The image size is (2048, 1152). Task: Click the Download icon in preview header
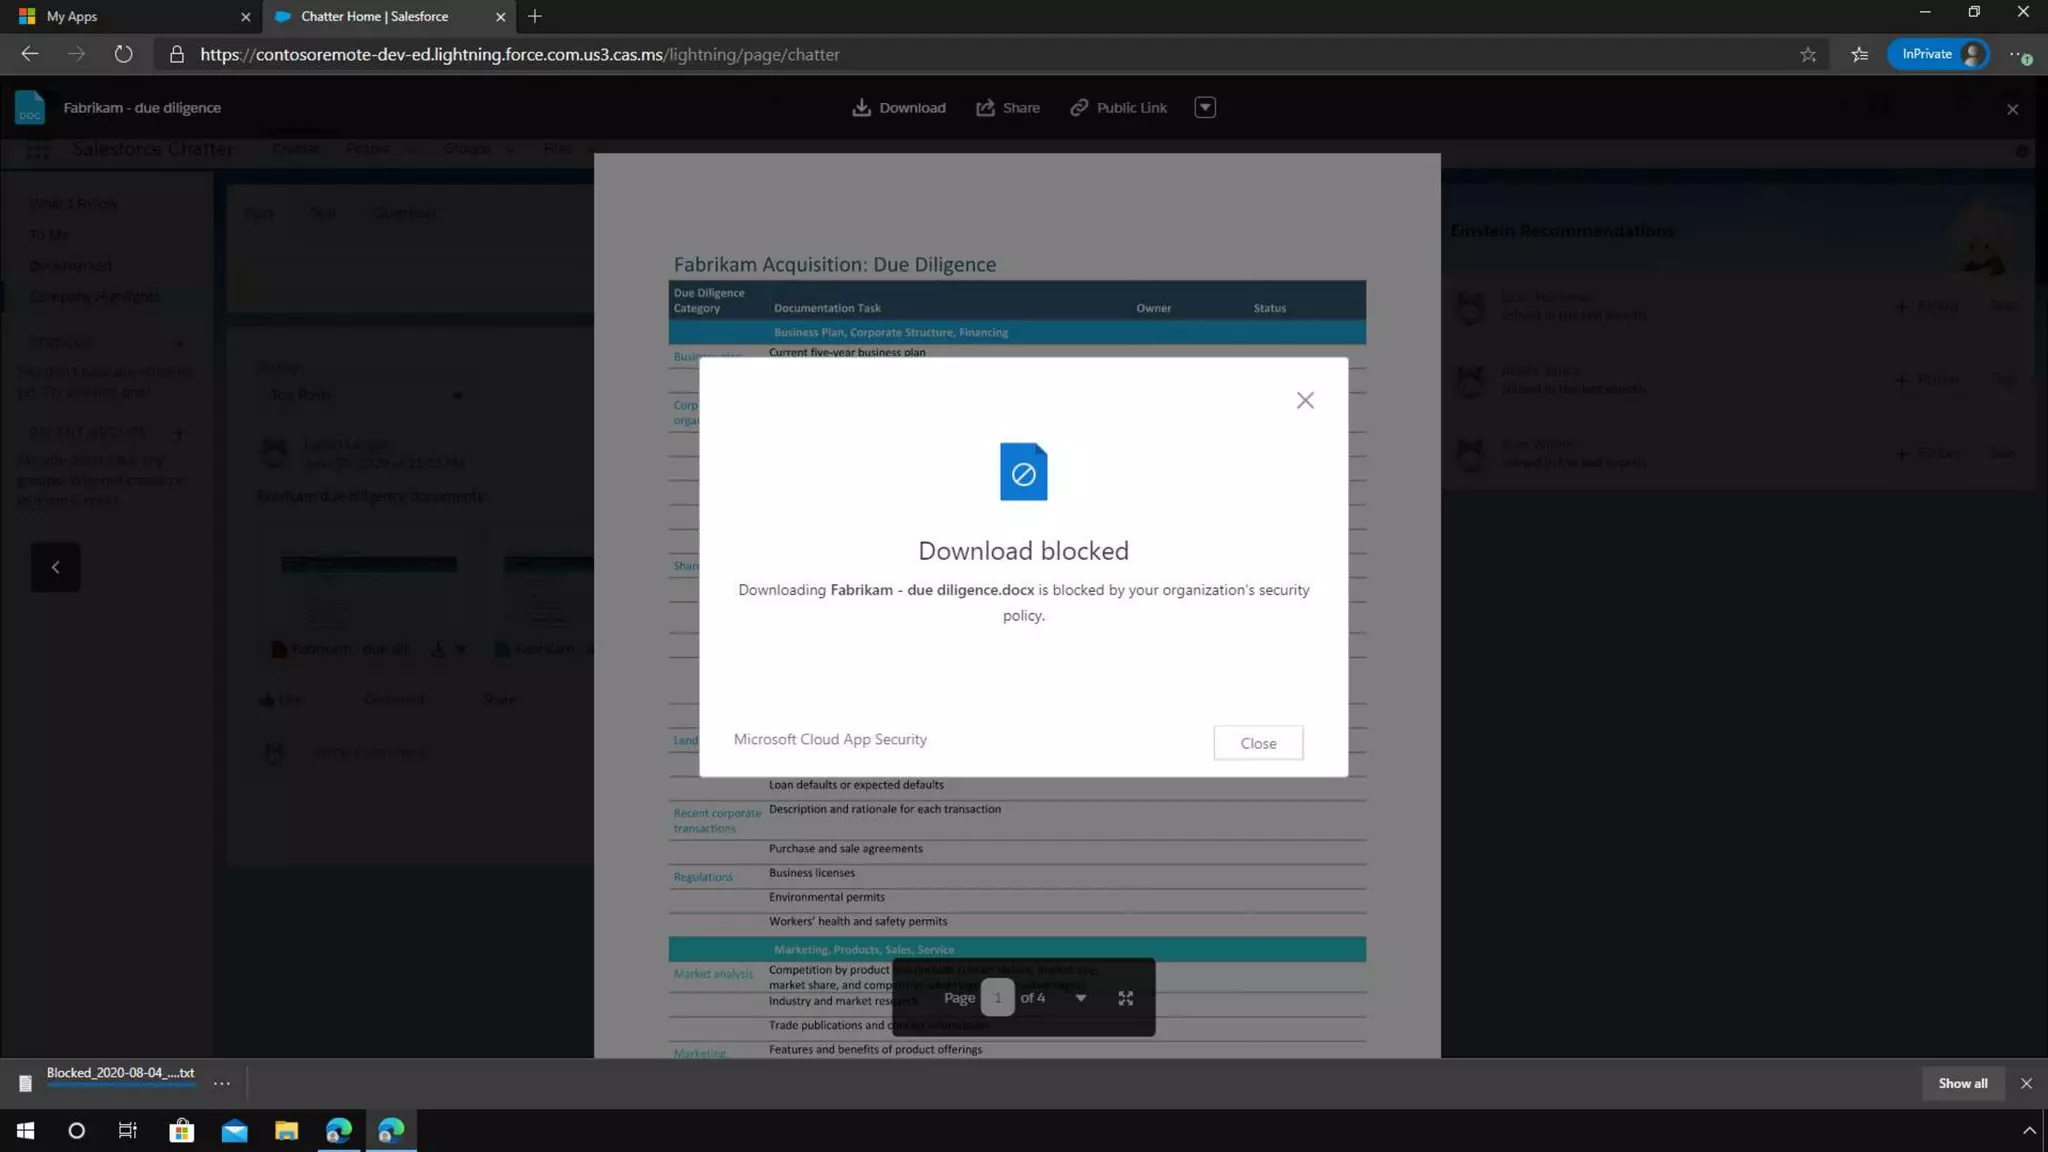(x=861, y=108)
